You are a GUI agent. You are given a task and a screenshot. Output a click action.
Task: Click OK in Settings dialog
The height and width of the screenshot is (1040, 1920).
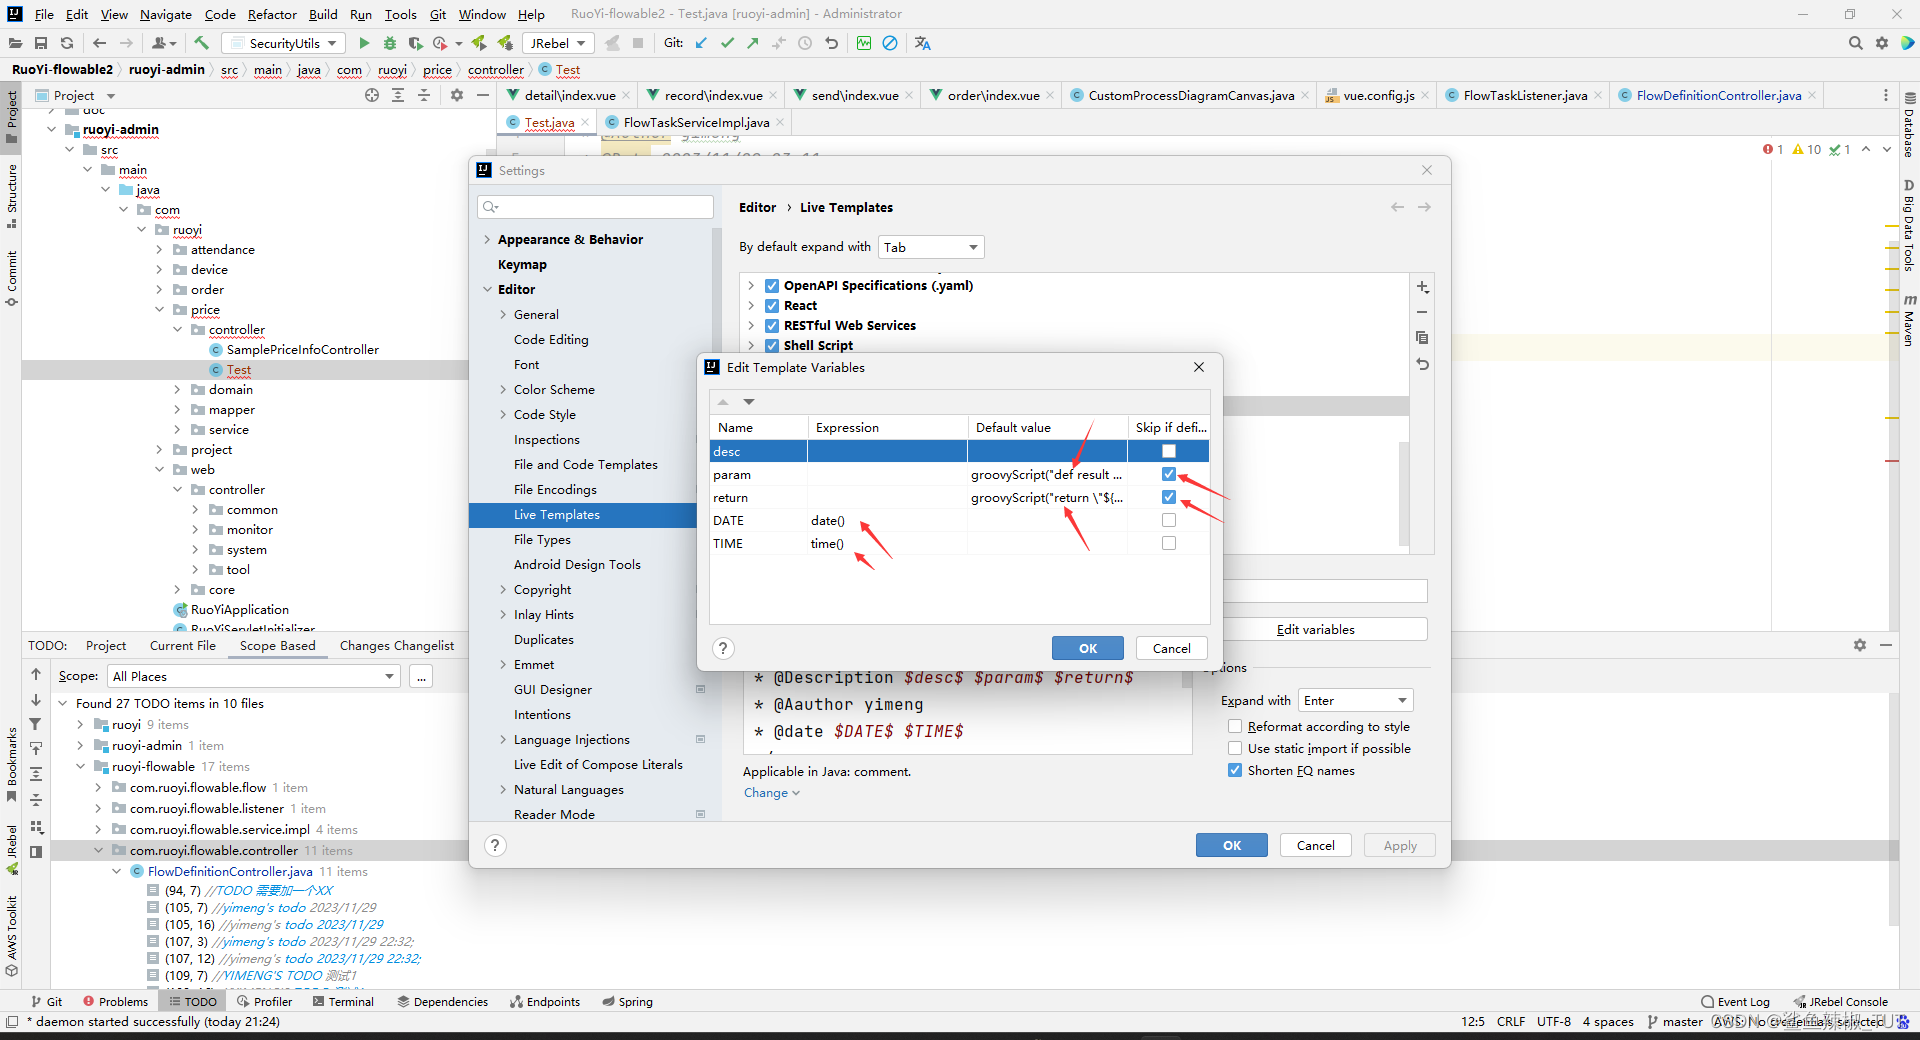(1231, 845)
